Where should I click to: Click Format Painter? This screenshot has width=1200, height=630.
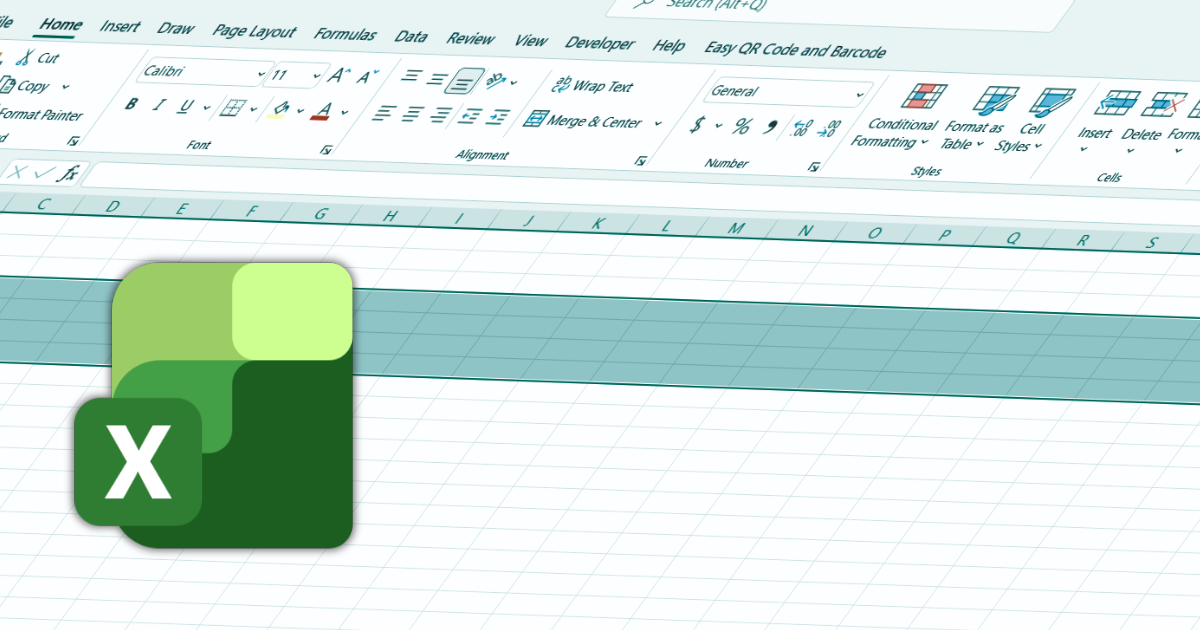point(41,115)
